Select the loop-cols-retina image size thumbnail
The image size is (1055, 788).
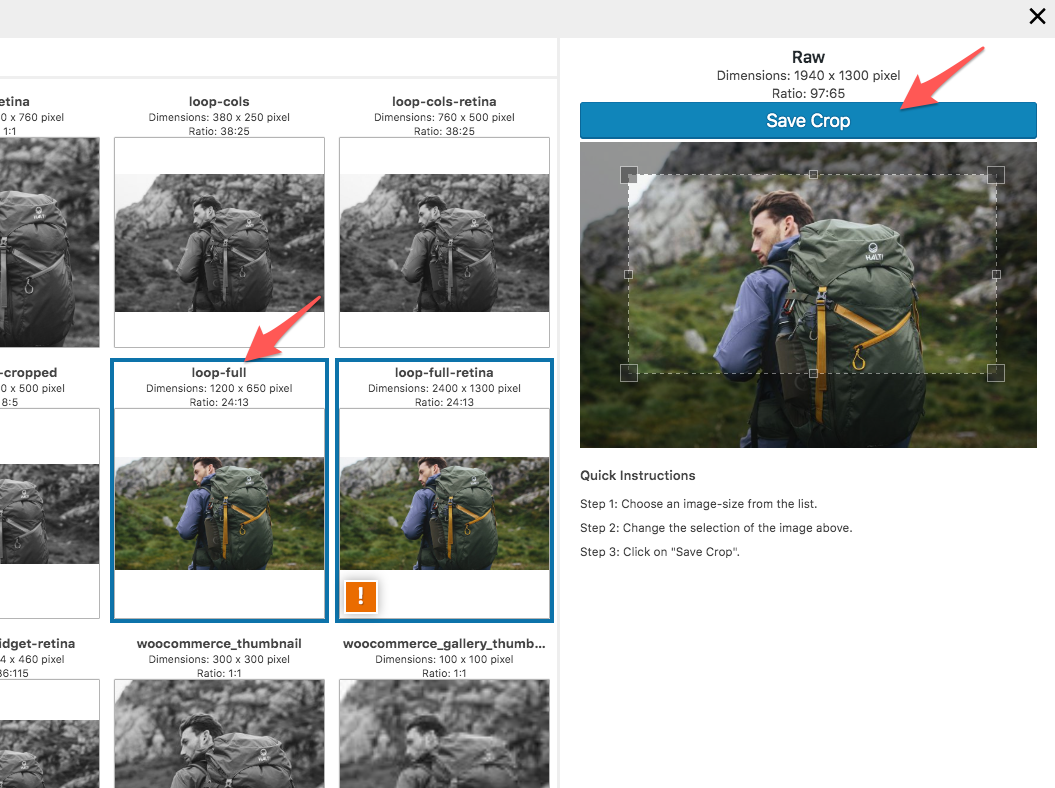tap(444, 242)
